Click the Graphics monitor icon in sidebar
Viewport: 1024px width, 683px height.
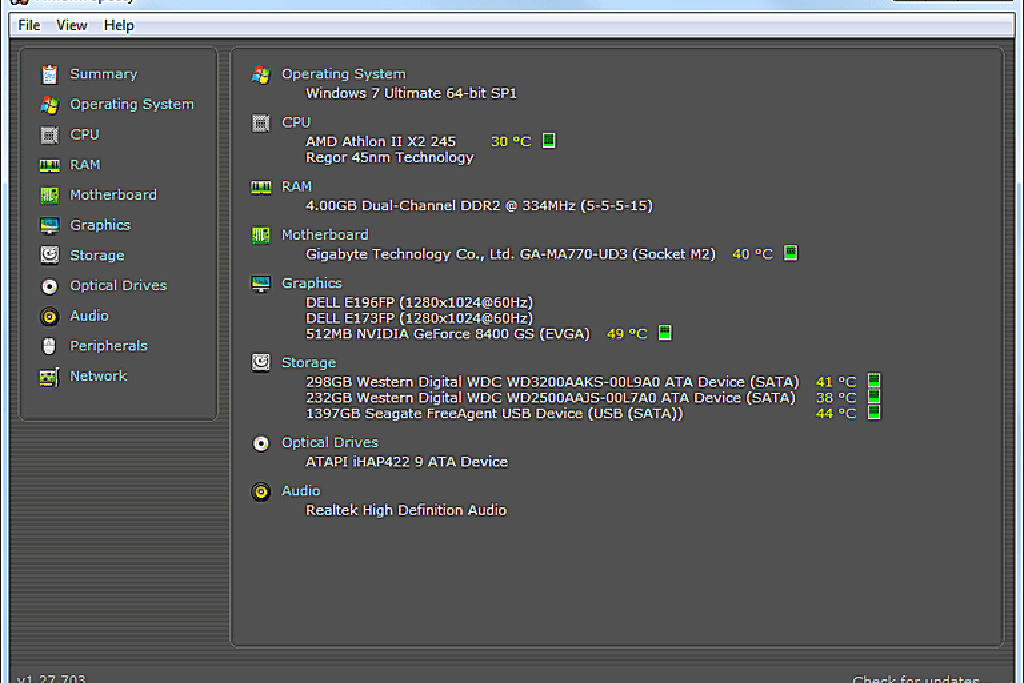[x=49, y=225]
